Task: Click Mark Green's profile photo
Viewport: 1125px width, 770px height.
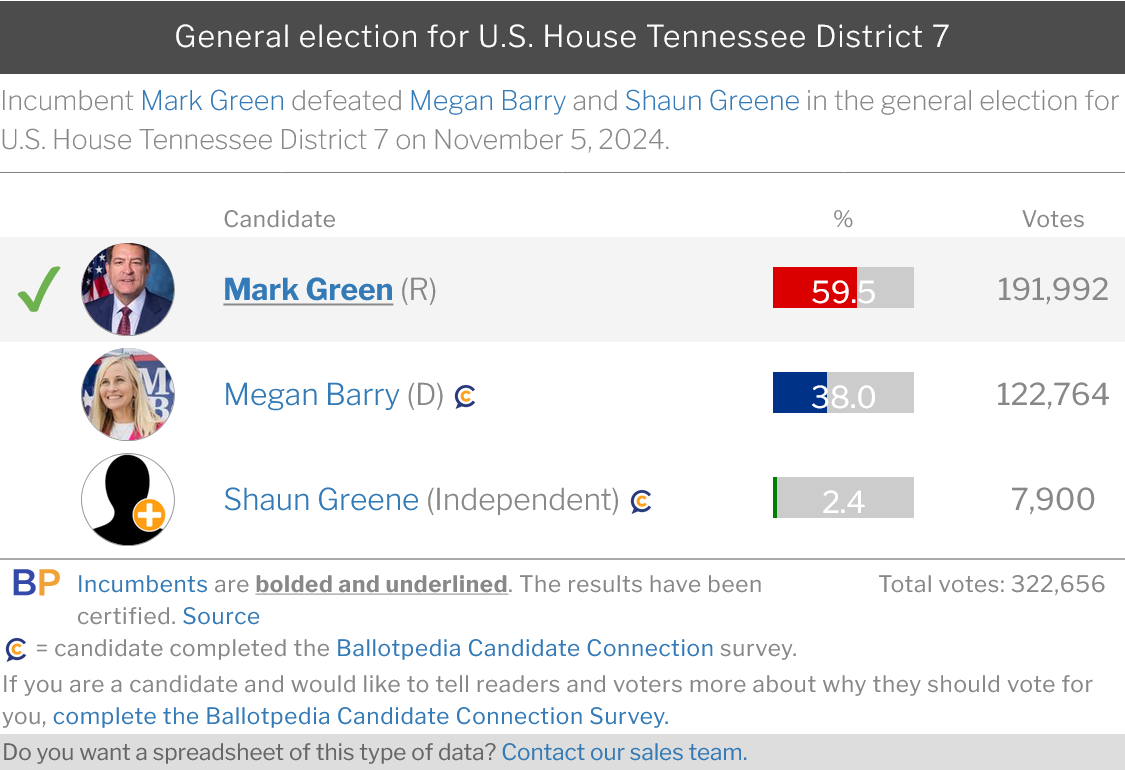Action: point(128,289)
